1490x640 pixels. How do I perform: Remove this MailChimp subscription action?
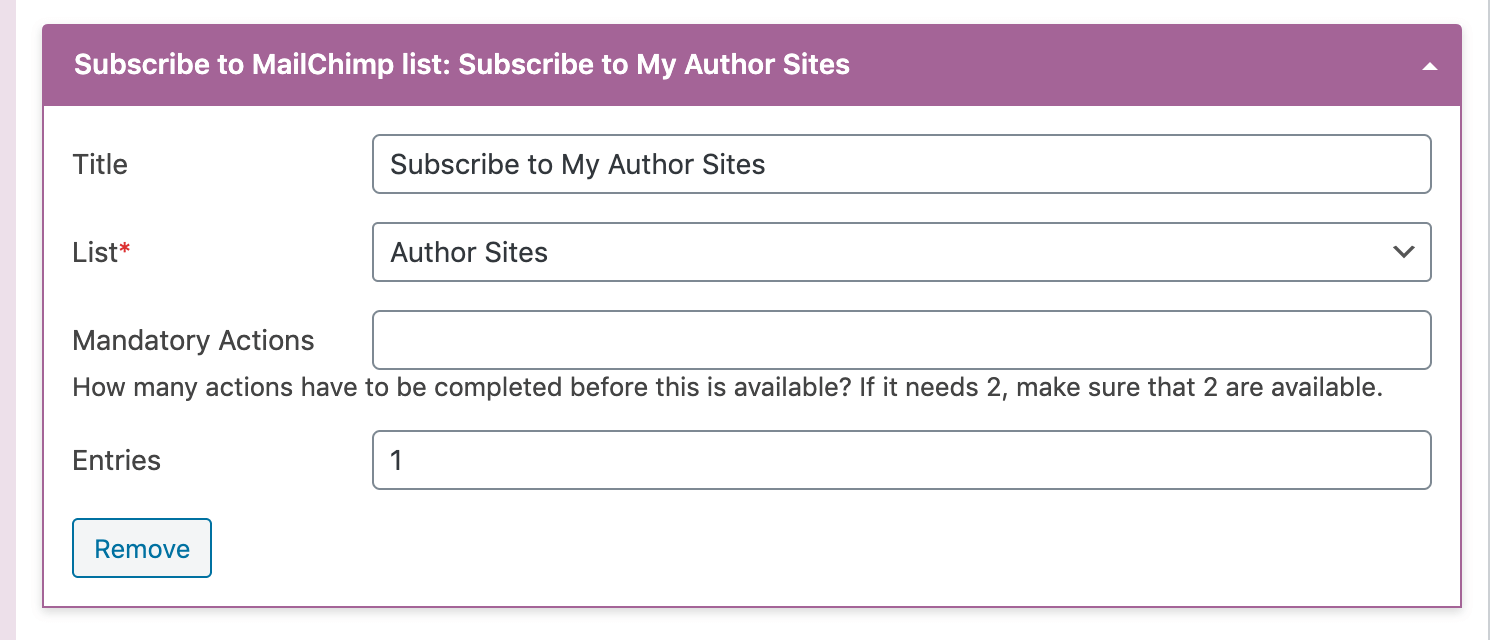(x=141, y=548)
